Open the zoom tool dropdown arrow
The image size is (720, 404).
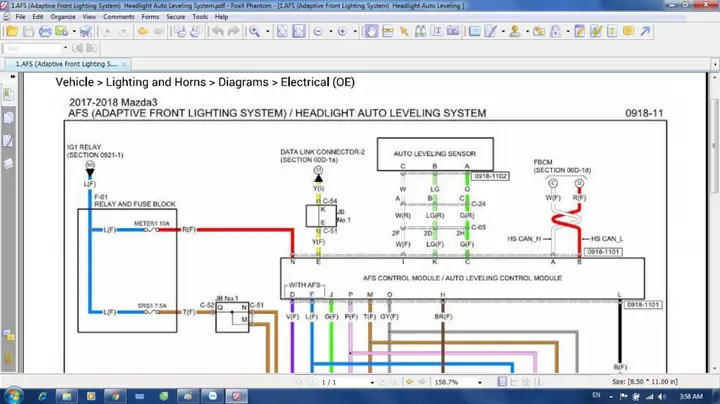coord(268,31)
